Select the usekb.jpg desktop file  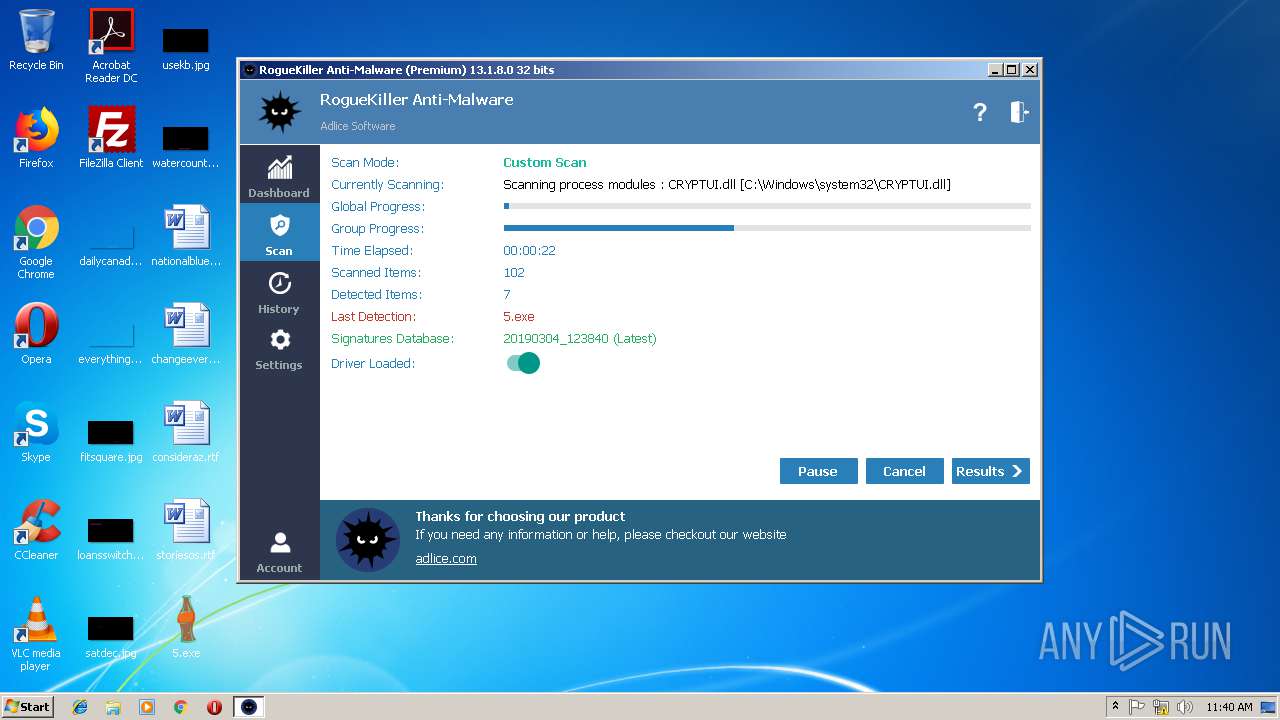186,48
